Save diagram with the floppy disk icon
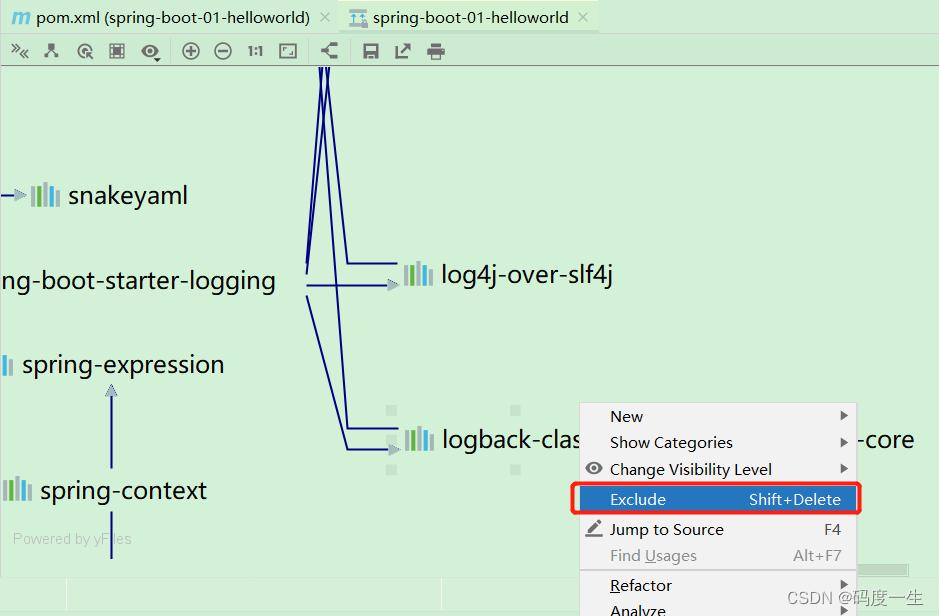This screenshot has width=939, height=616. pos(371,51)
